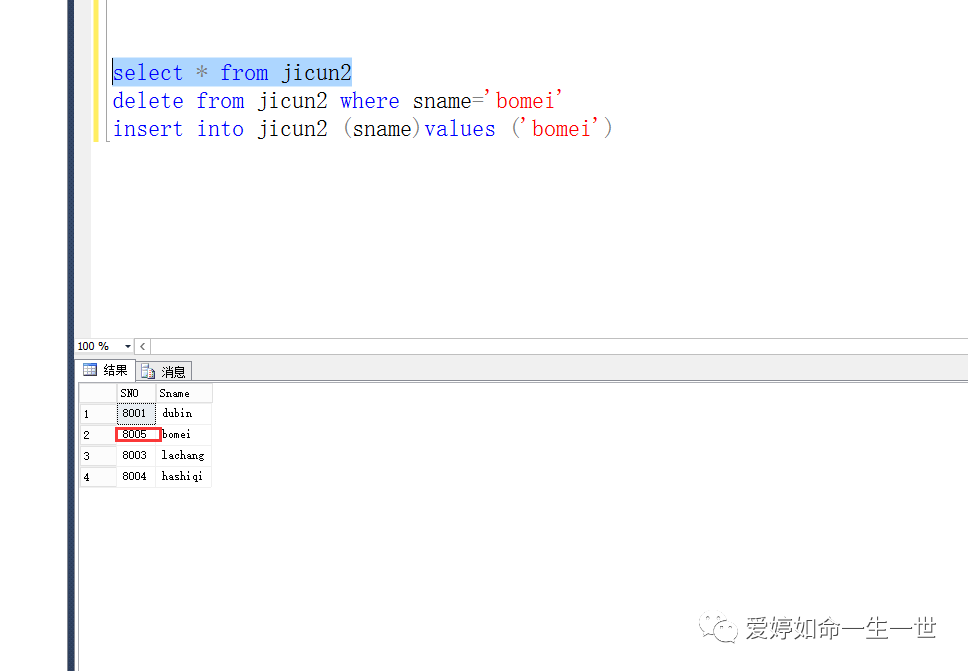Click the SNO column header

[x=136, y=393]
